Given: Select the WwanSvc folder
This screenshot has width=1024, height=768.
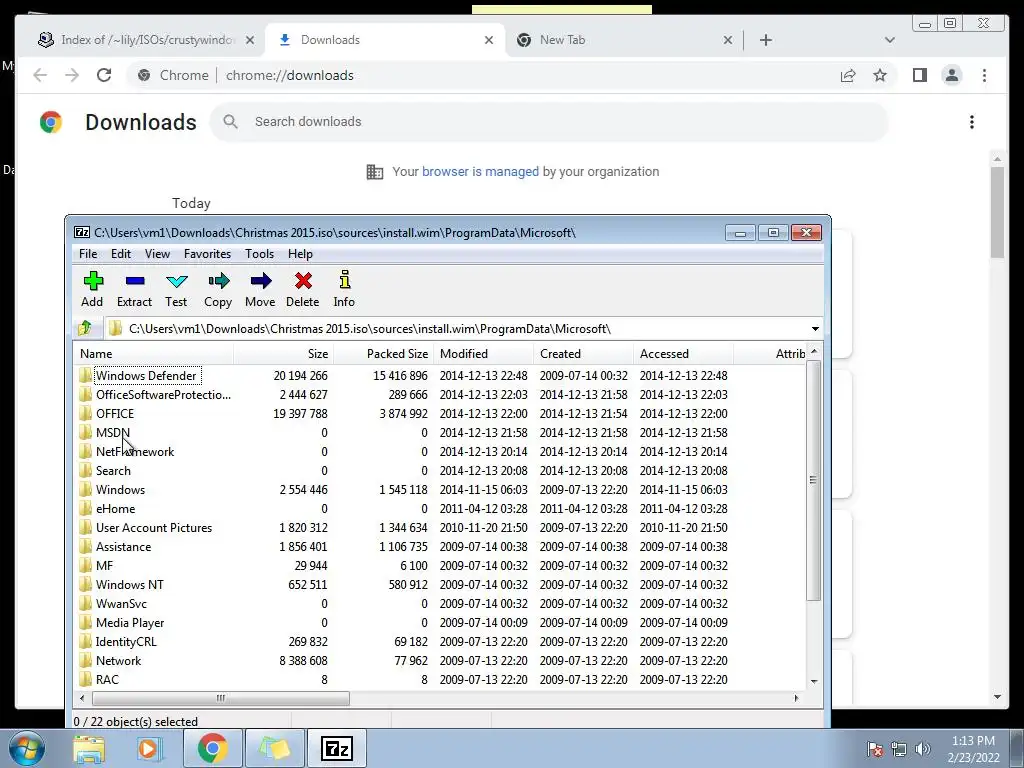Looking at the screenshot, I should click(121, 603).
